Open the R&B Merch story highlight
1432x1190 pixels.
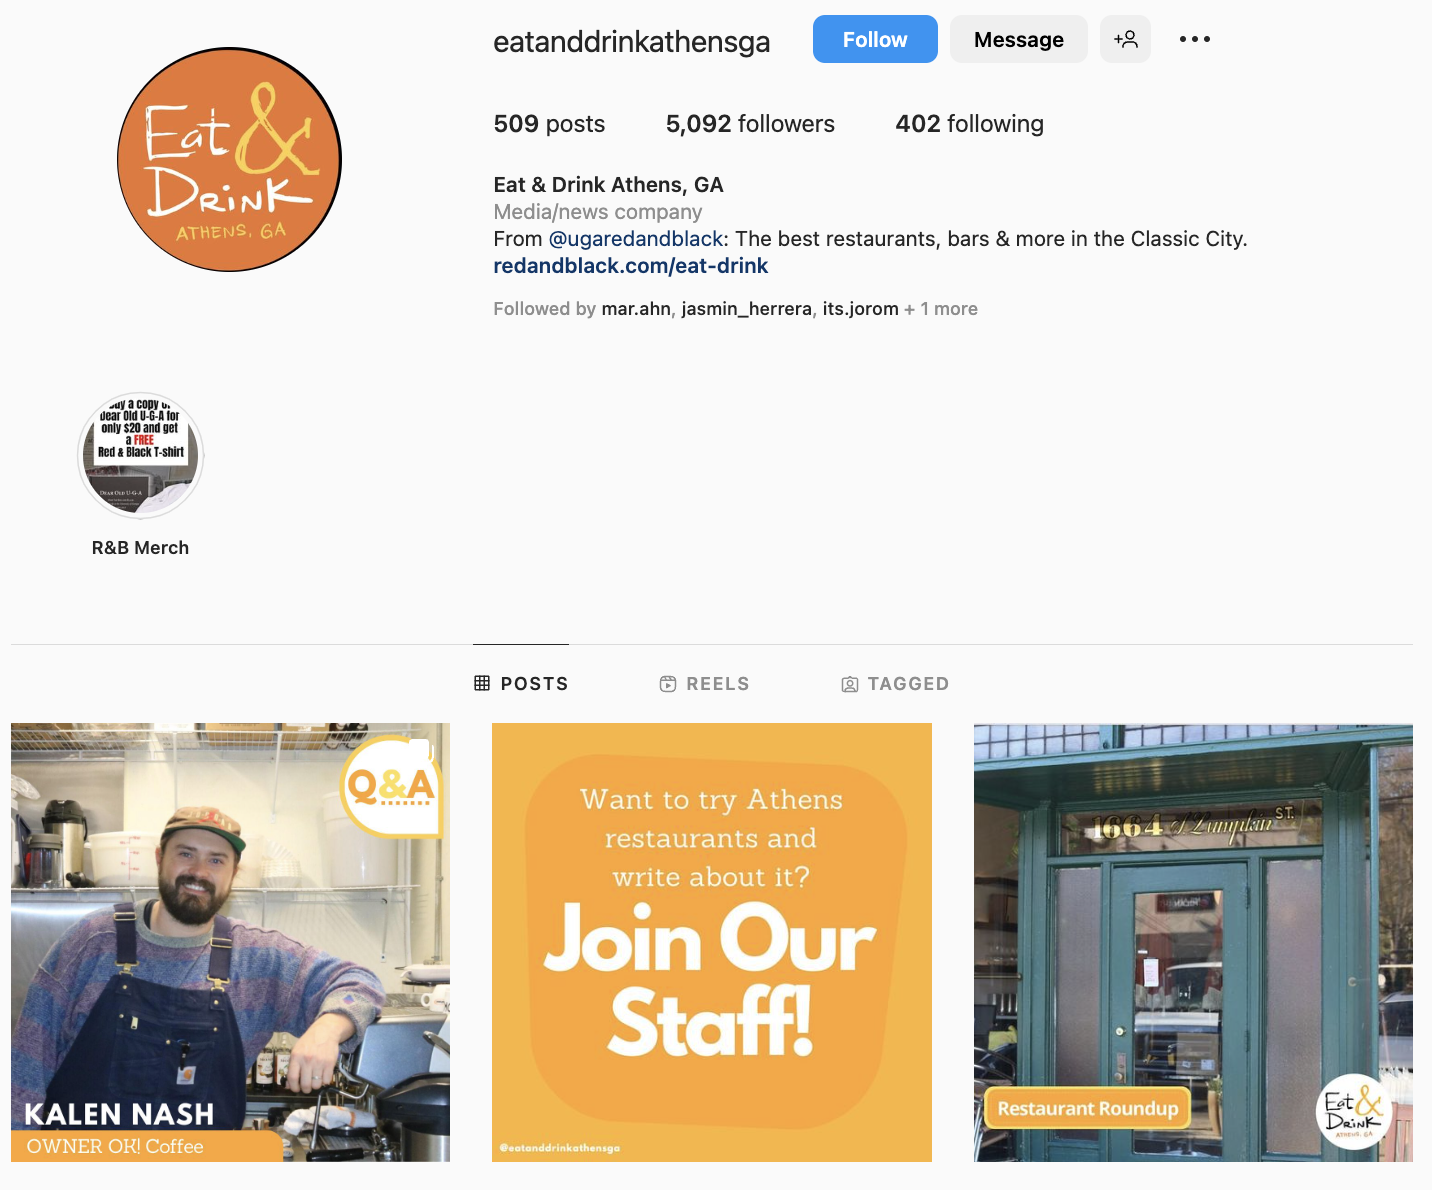[141, 455]
